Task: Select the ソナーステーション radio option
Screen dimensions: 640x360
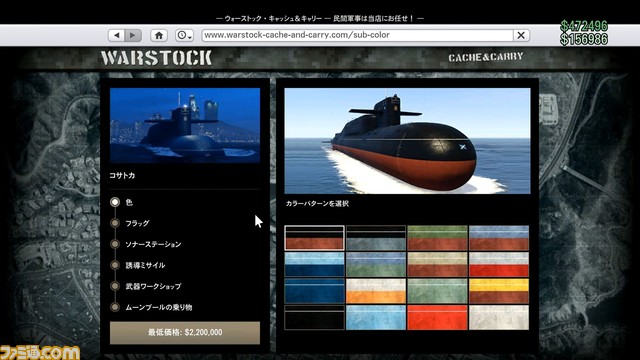Action: click(x=115, y=244)
